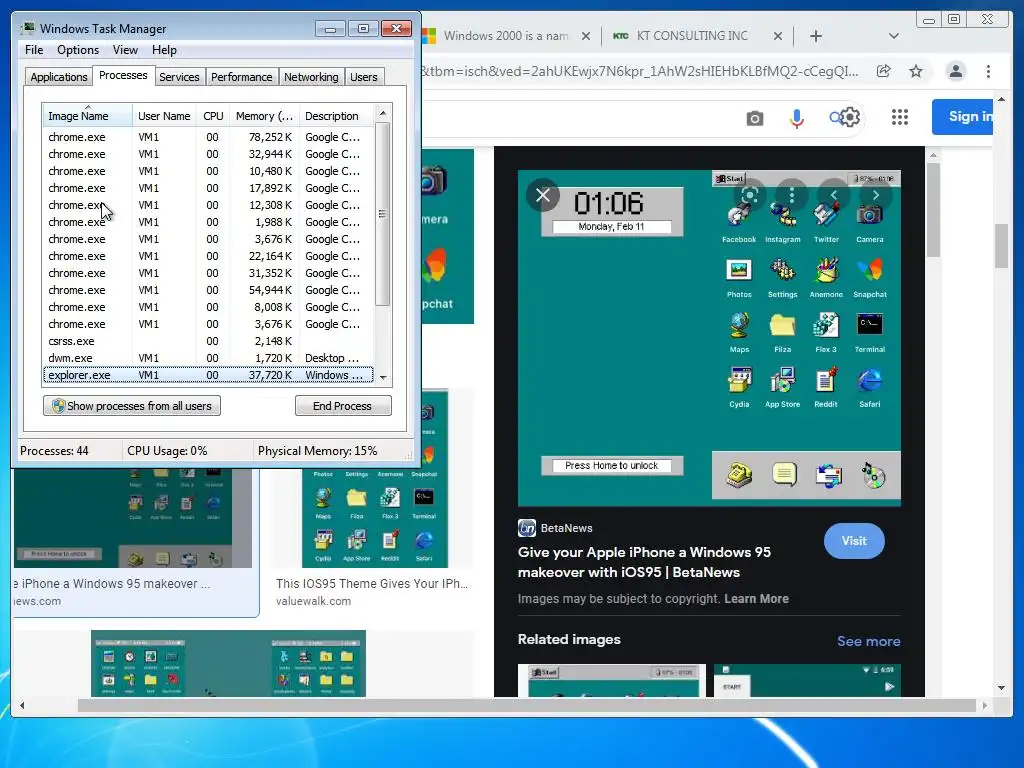Select the explorer.exe process row
Image resolution: width=1024 pixels, height=768 pixels.
[x=208, y=375]
